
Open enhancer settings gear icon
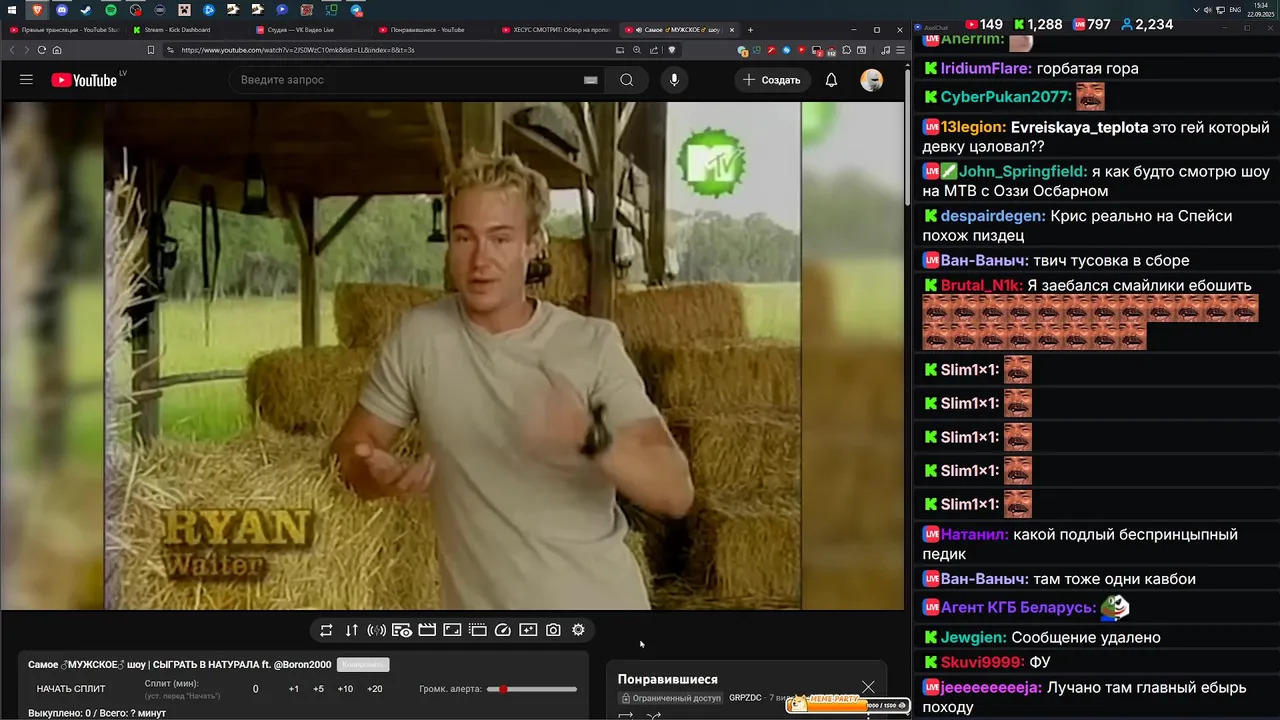(x=578, y=630)
